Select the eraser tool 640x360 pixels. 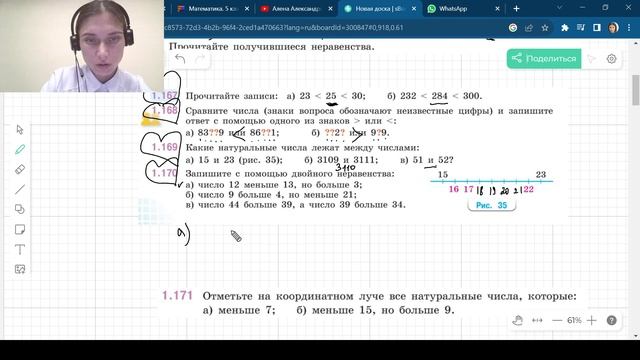[x=20, y=169]
